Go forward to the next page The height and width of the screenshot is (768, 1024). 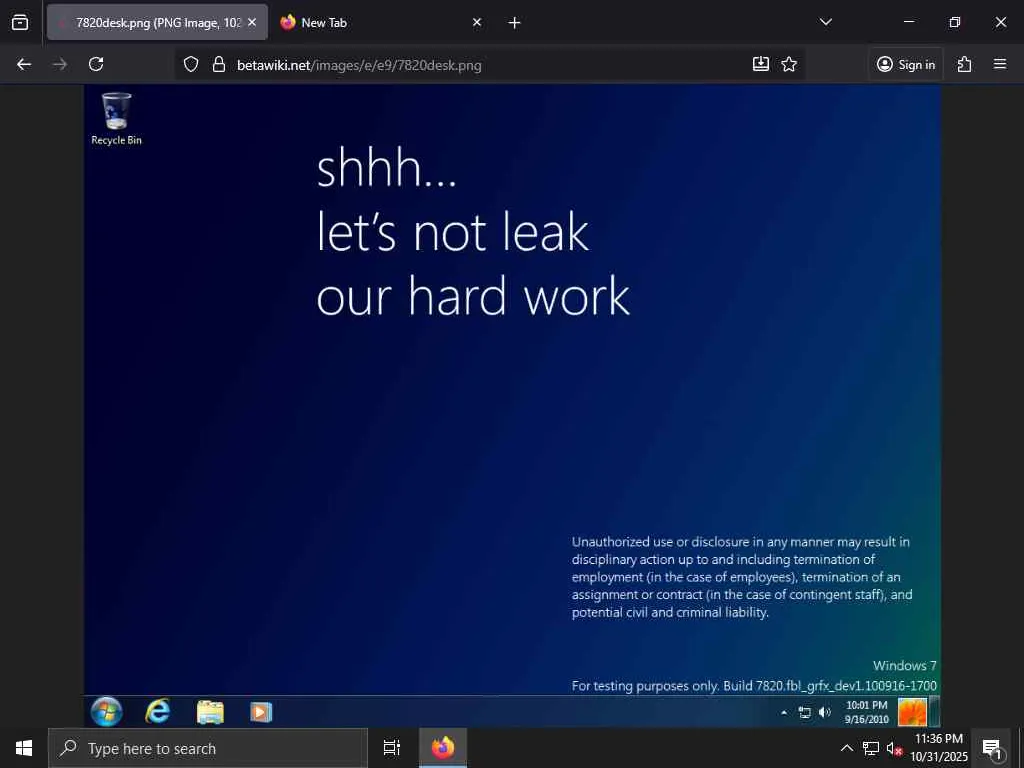click(x=60, y=64)
